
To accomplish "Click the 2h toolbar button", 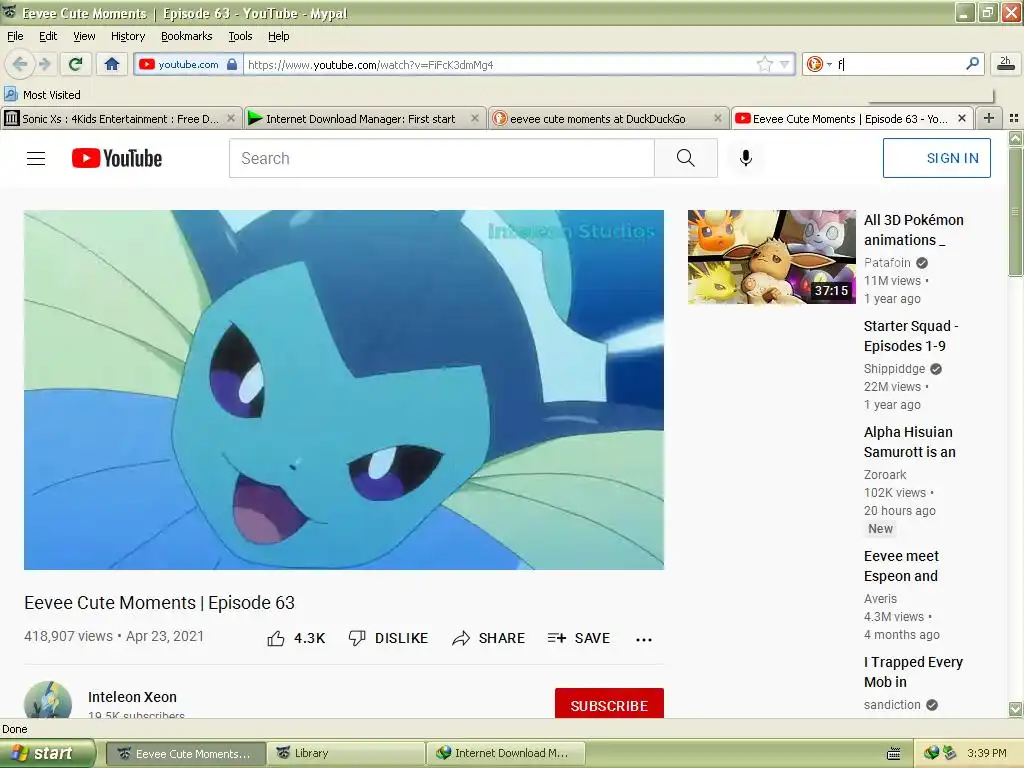I will click(1005, 63).
